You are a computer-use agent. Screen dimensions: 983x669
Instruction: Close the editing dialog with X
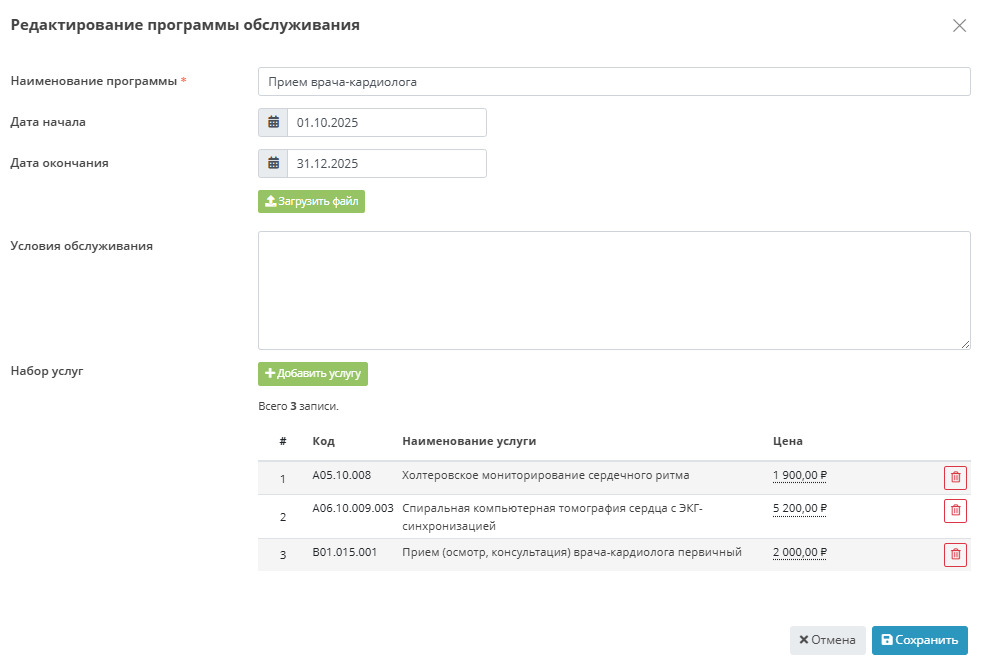pos(959,26)
